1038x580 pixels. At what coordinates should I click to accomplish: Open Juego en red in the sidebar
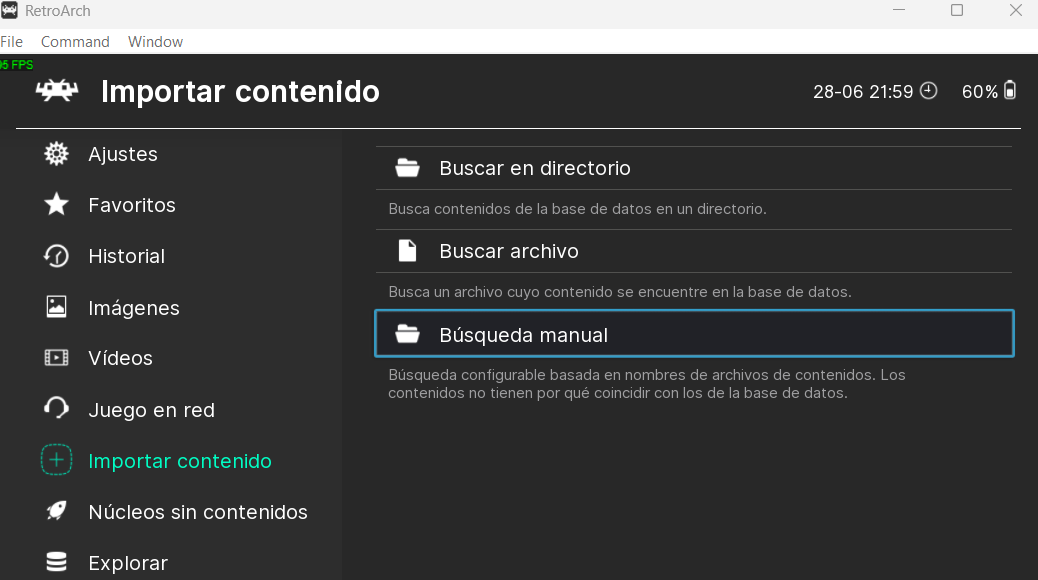tap(152, 410)
